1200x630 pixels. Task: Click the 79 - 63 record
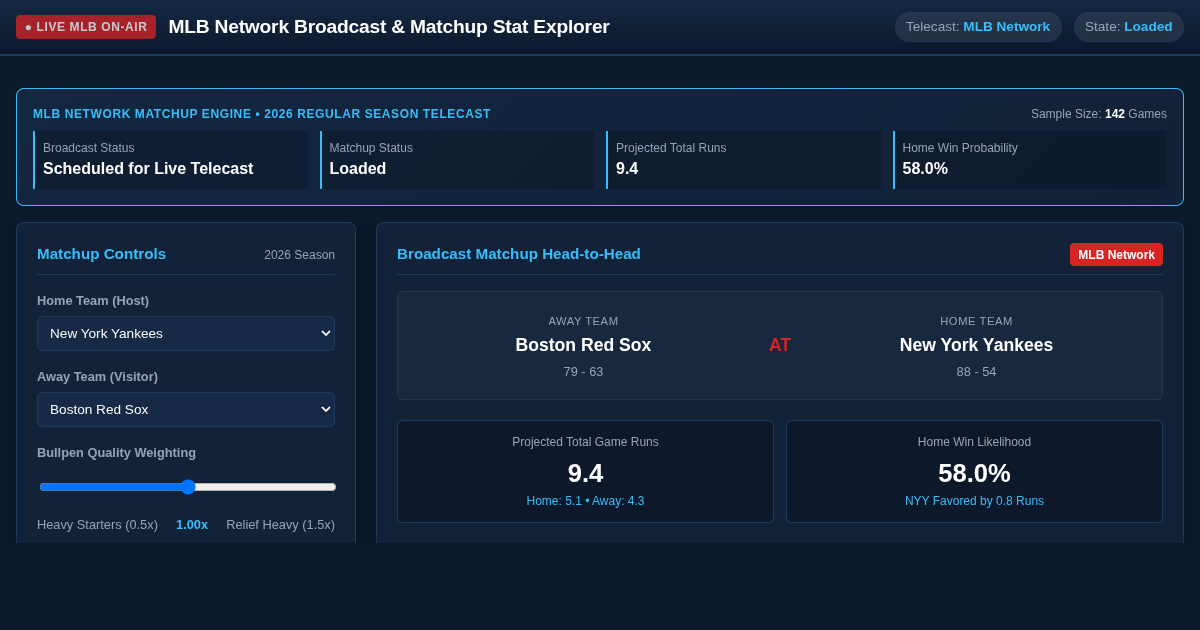(583, 372)
